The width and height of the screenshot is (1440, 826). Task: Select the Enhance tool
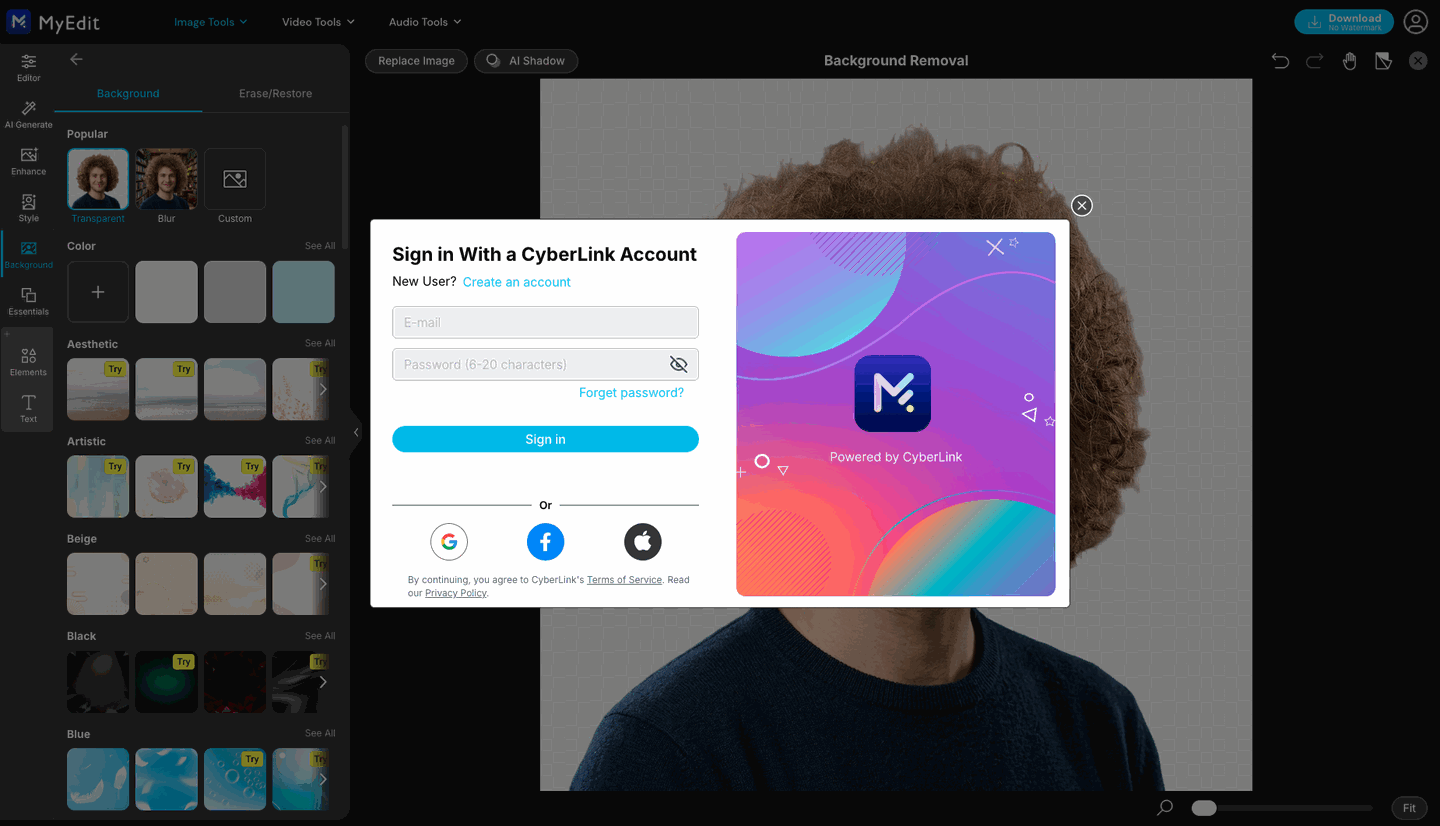28,161
